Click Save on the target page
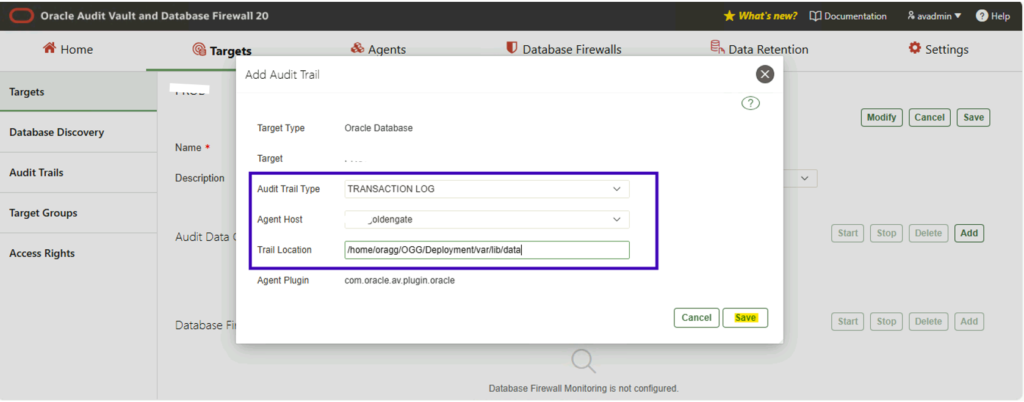 (x=973, y=117)
